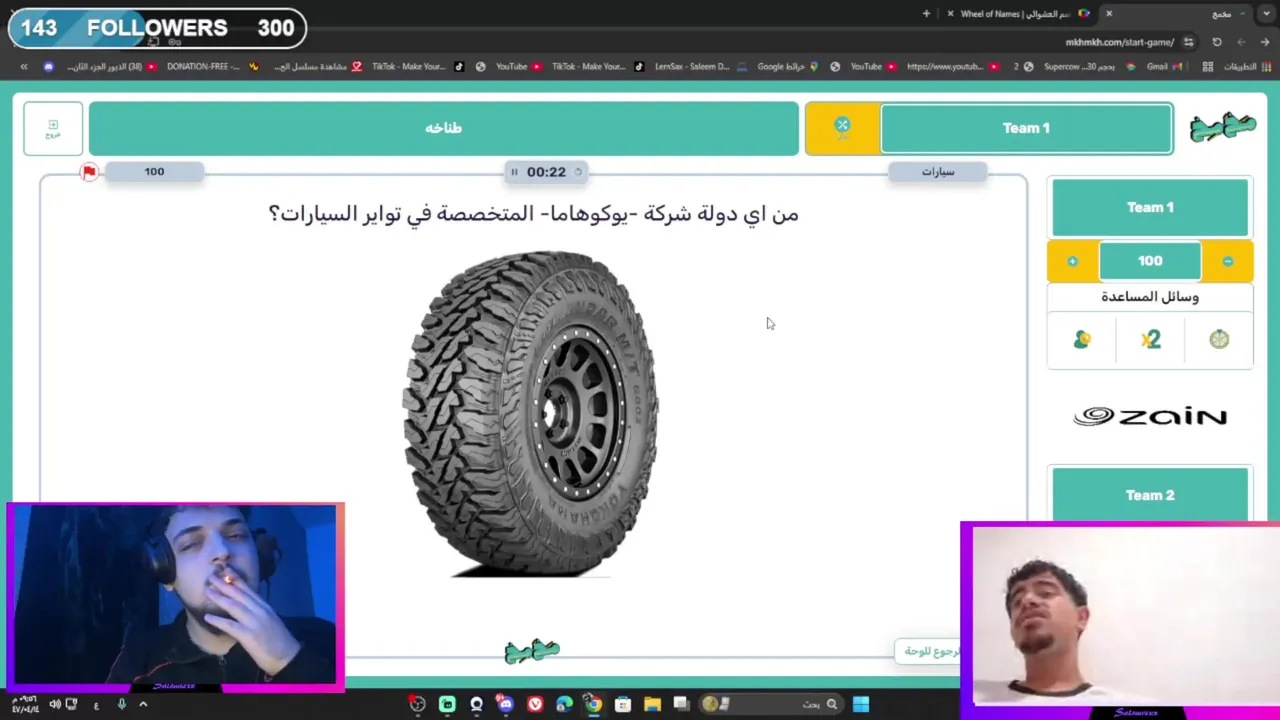Open Google خرائط maps bookmark
Viewport: 1280px width, 720px height.
click(787, 67)
